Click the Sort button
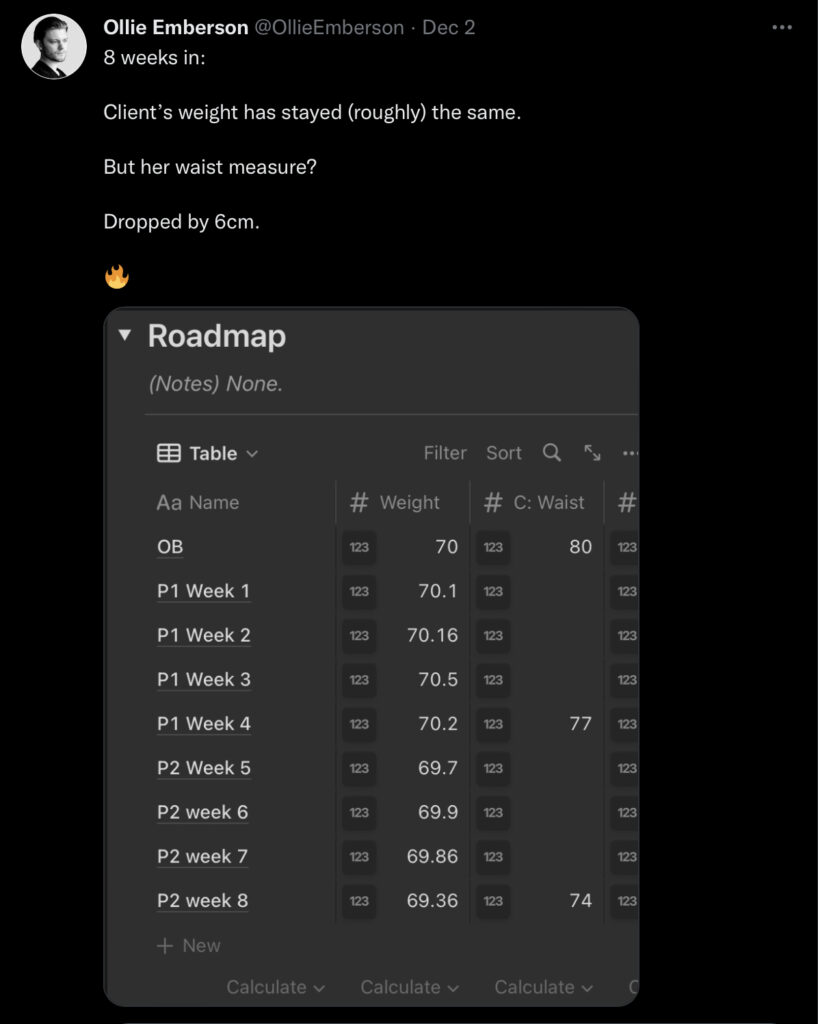Screen dimensions: 818x1024 coord(504,453)
